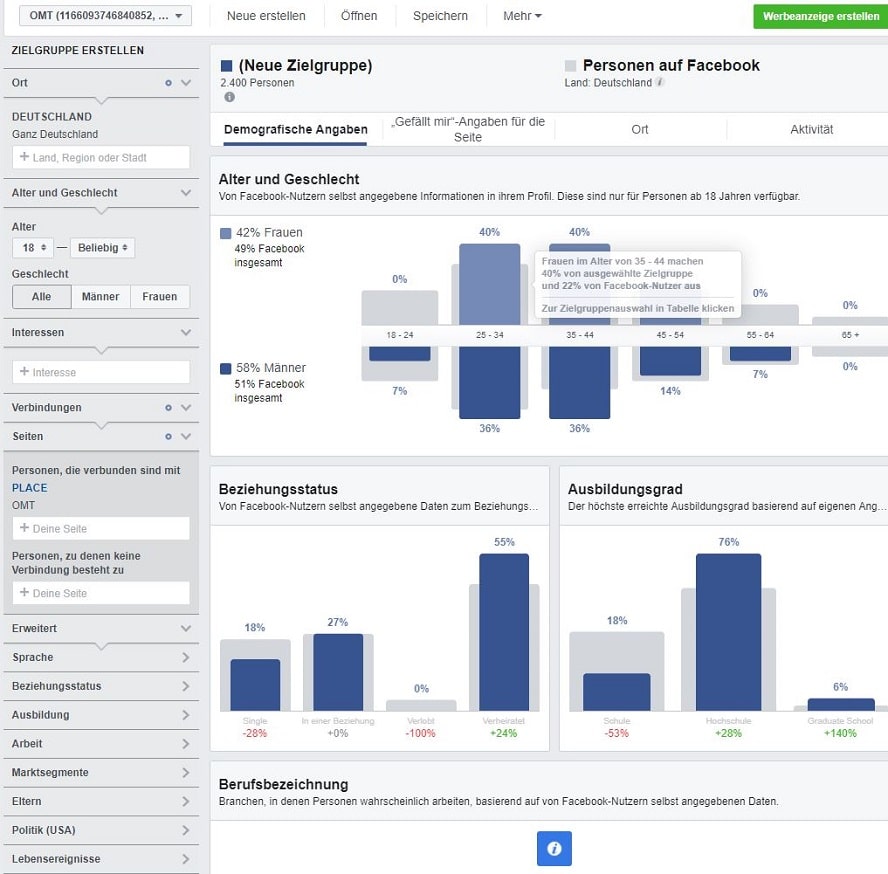This screenshot has width=888, height=874.
Task: Collapse the Seiten section chevron
Action: point(186,437)
